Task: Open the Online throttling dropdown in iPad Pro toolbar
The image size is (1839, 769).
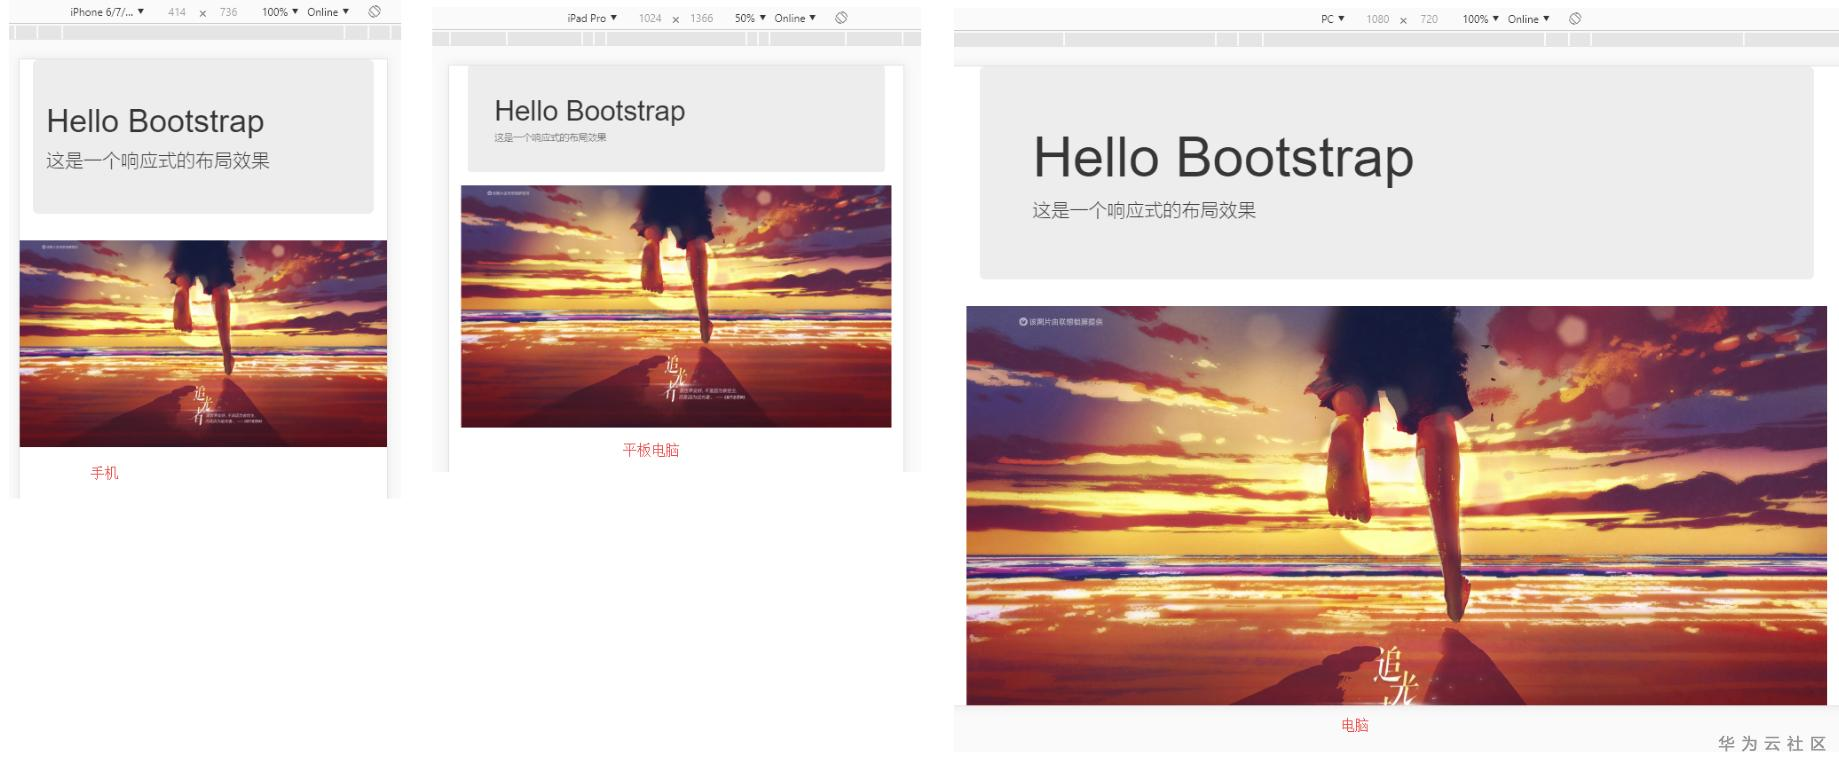Action: (795, 18)
